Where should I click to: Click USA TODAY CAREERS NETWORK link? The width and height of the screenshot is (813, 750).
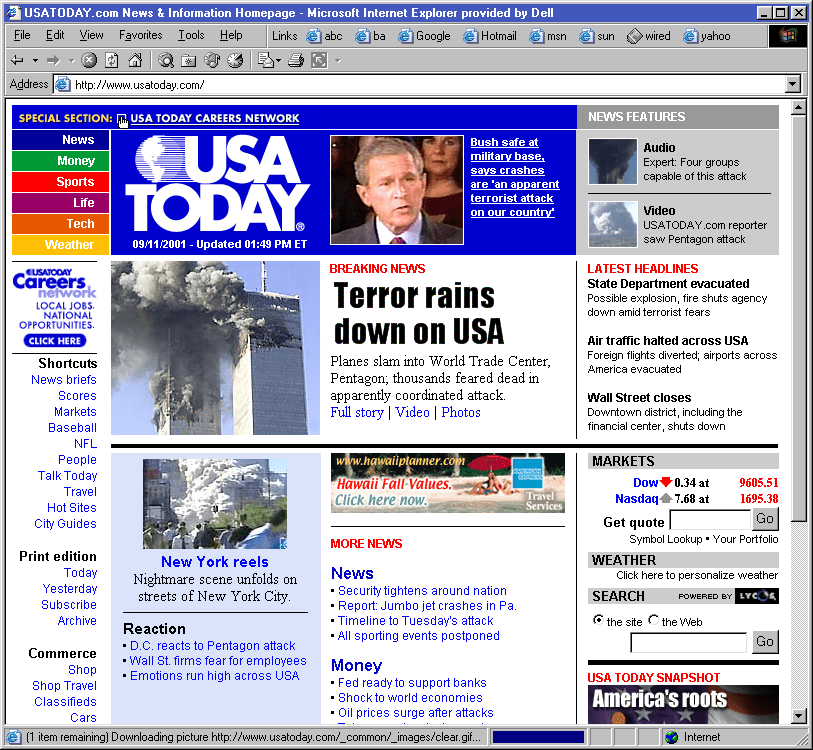[x=215, y=118]
